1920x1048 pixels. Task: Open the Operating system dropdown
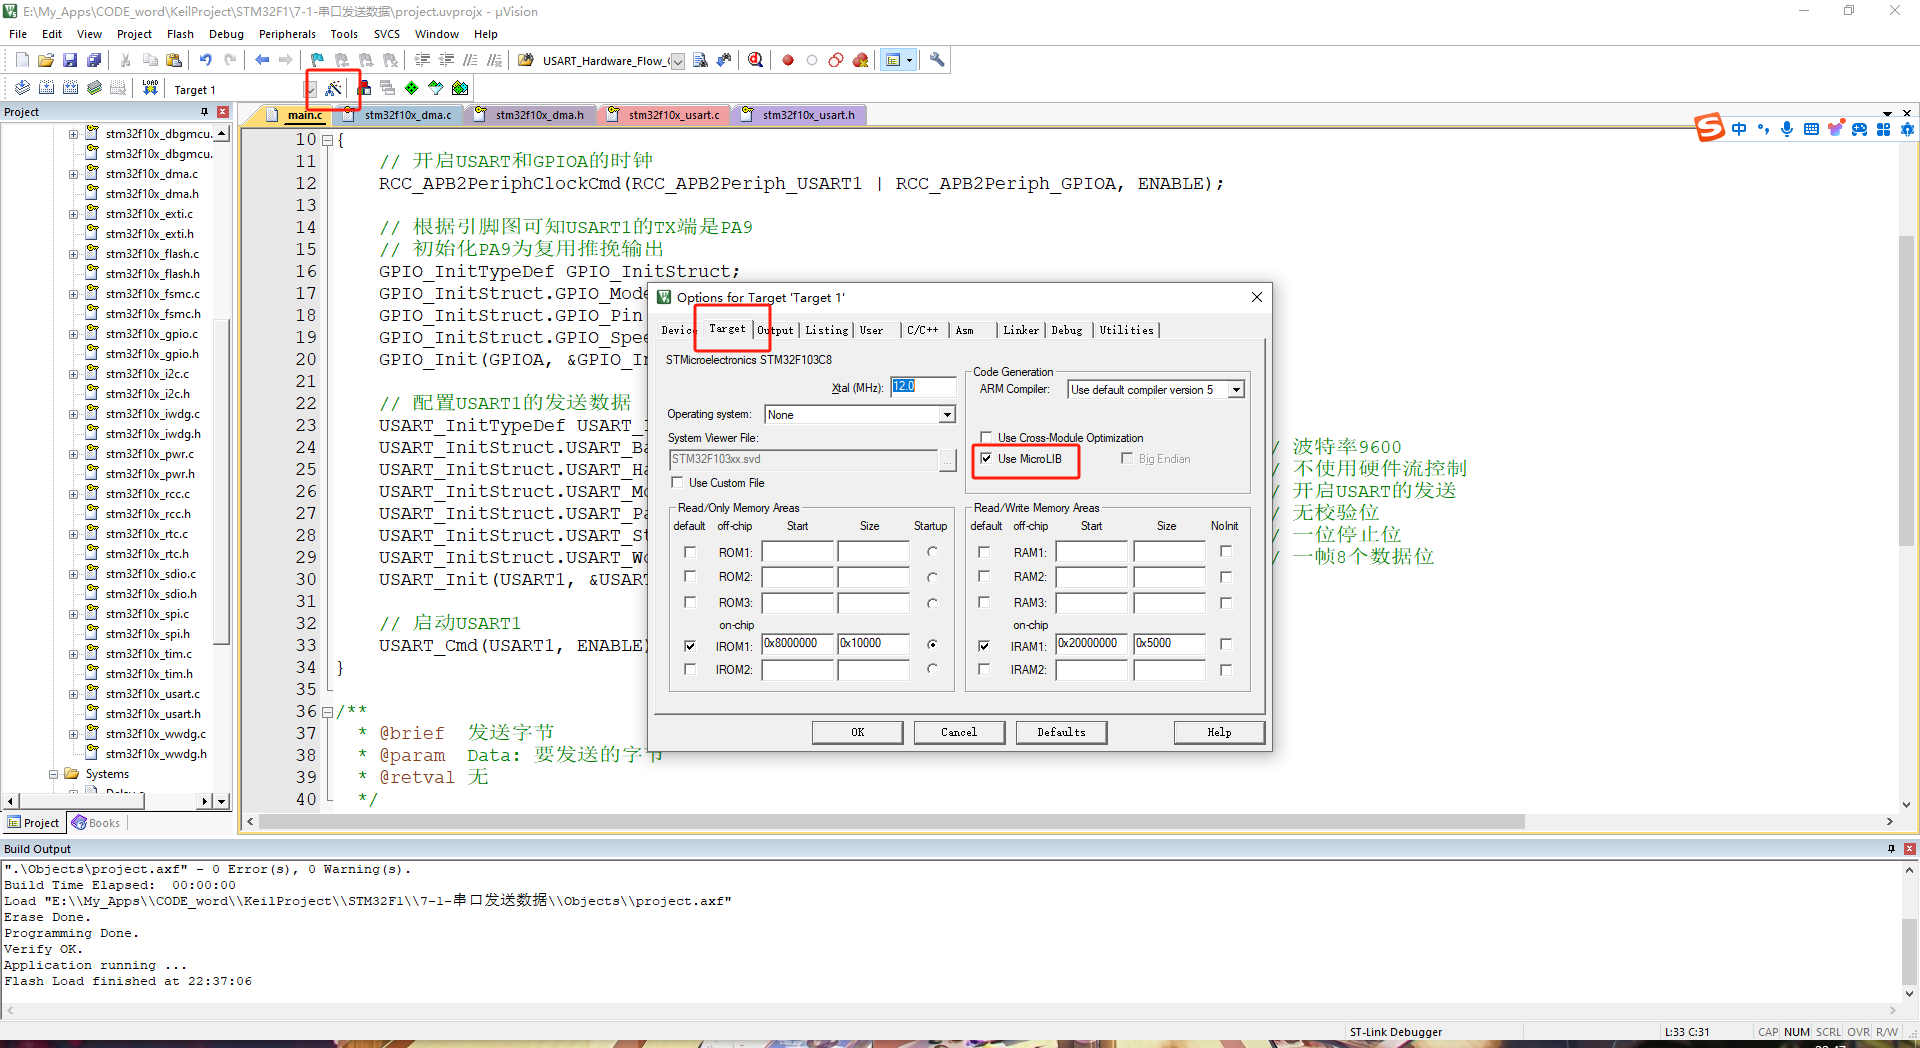[947, 415]
